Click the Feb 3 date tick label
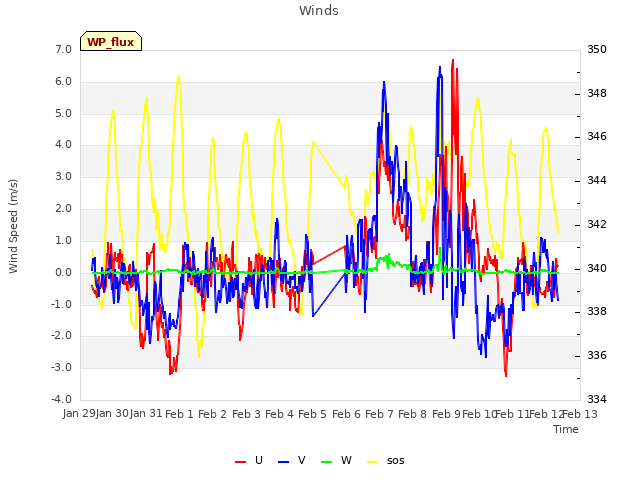 (246, 414)
